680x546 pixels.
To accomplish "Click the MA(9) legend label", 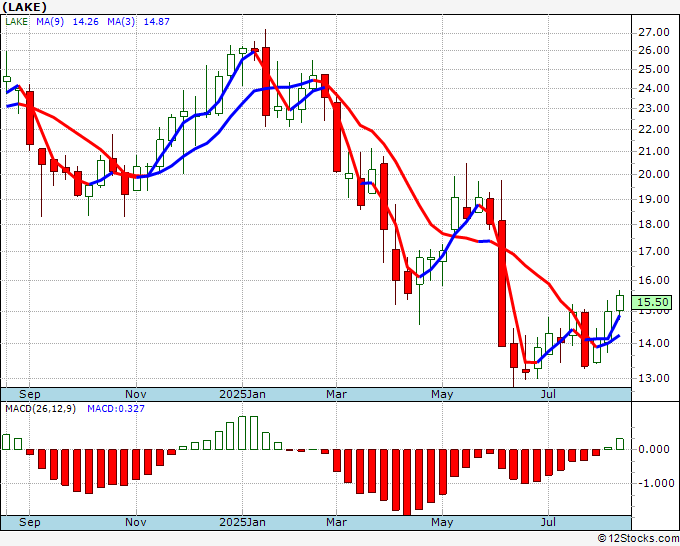I will coord(50,22).
